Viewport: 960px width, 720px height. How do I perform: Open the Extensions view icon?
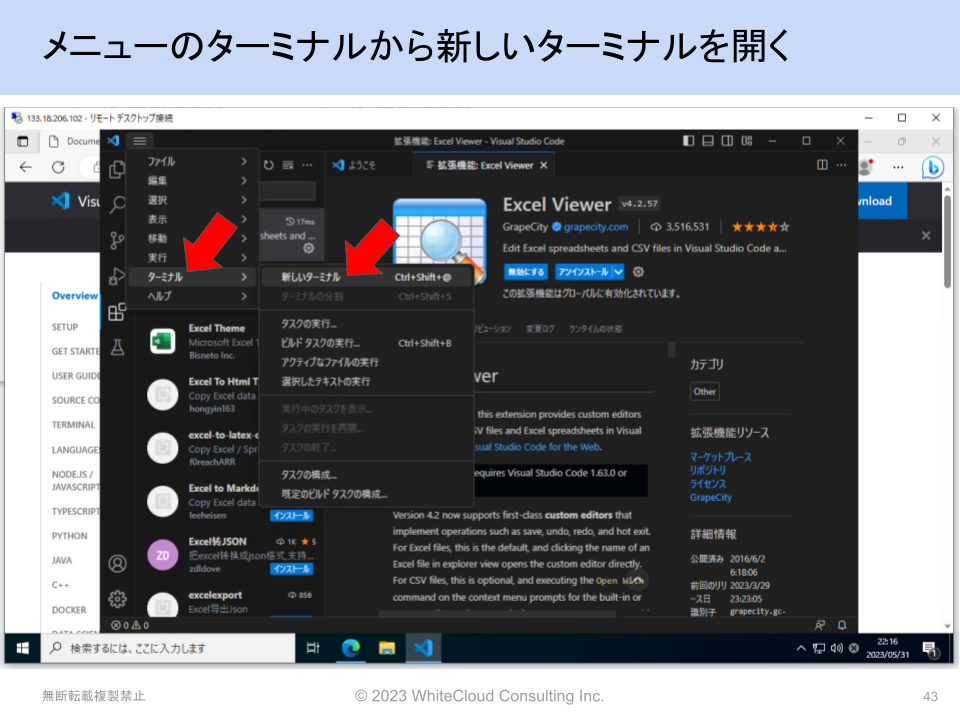(x=117, y=312)
